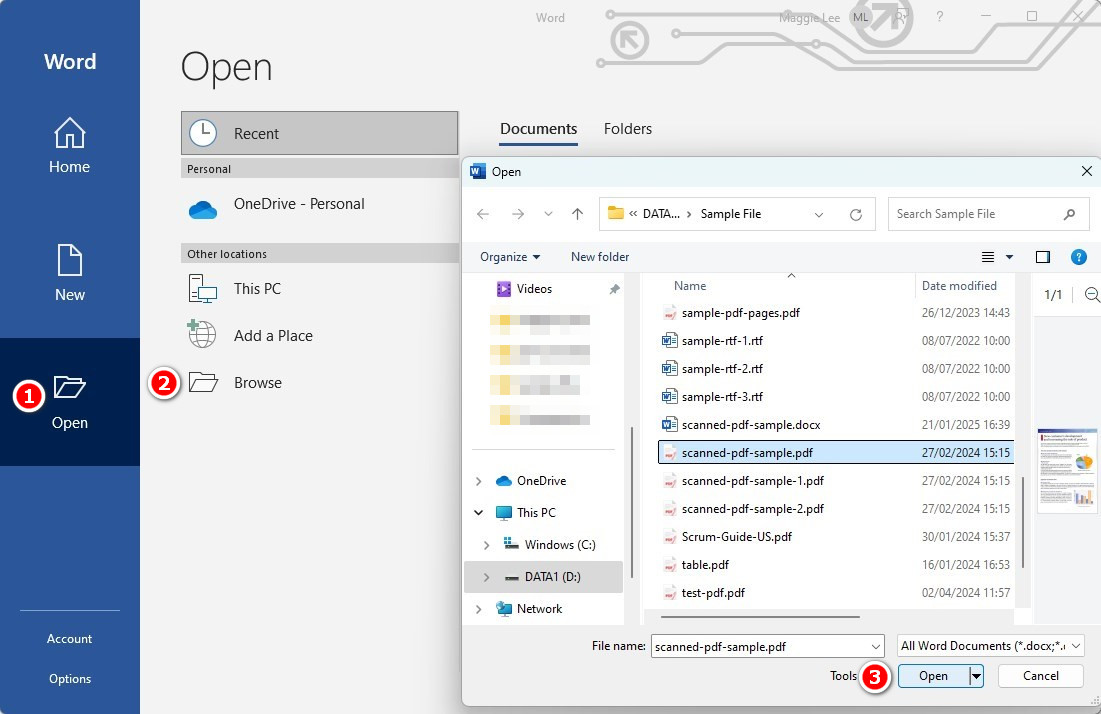Click the Home icon in Word sidebar
The height and width of the screenshot is (714, 1101).
69,133
